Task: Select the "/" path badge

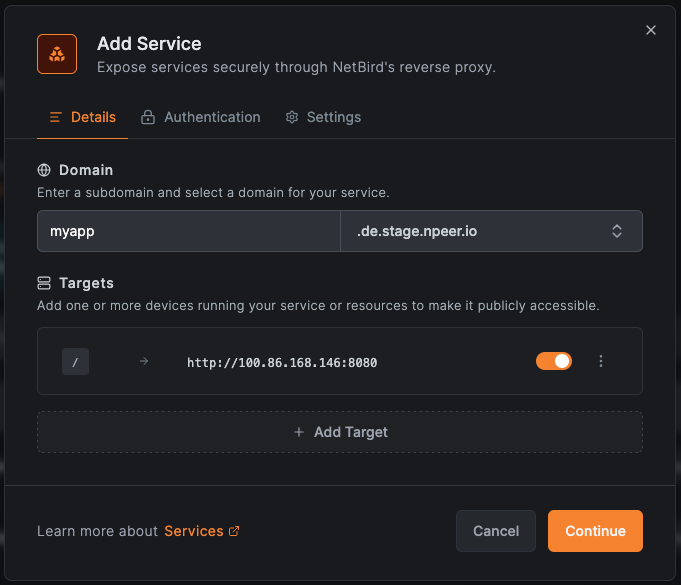Action: [x=76, y=361]
